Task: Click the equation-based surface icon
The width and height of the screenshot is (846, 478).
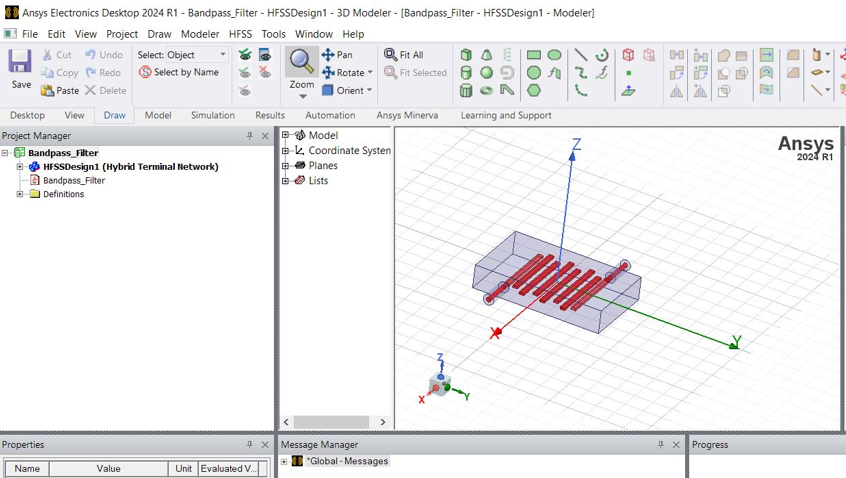Action: 554,73
